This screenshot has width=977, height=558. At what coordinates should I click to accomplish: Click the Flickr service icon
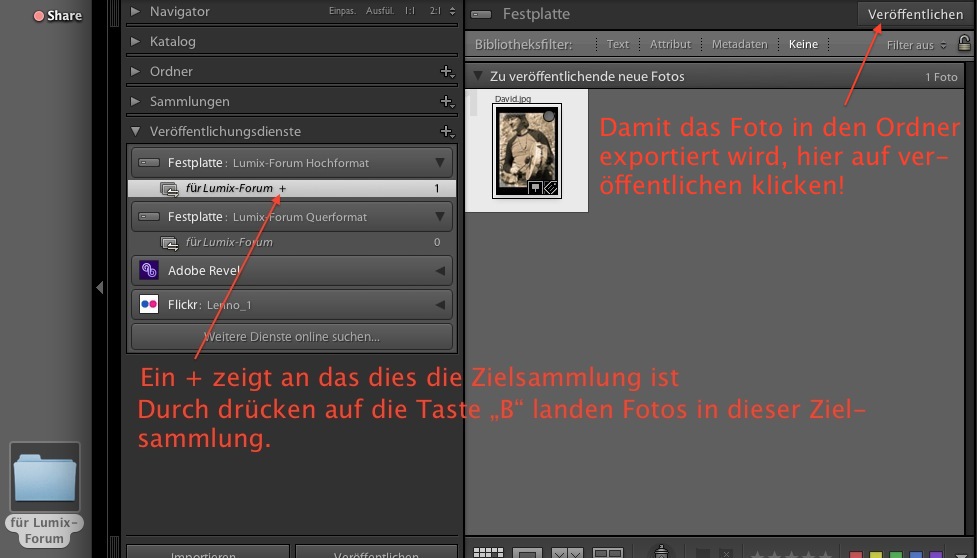149,305
